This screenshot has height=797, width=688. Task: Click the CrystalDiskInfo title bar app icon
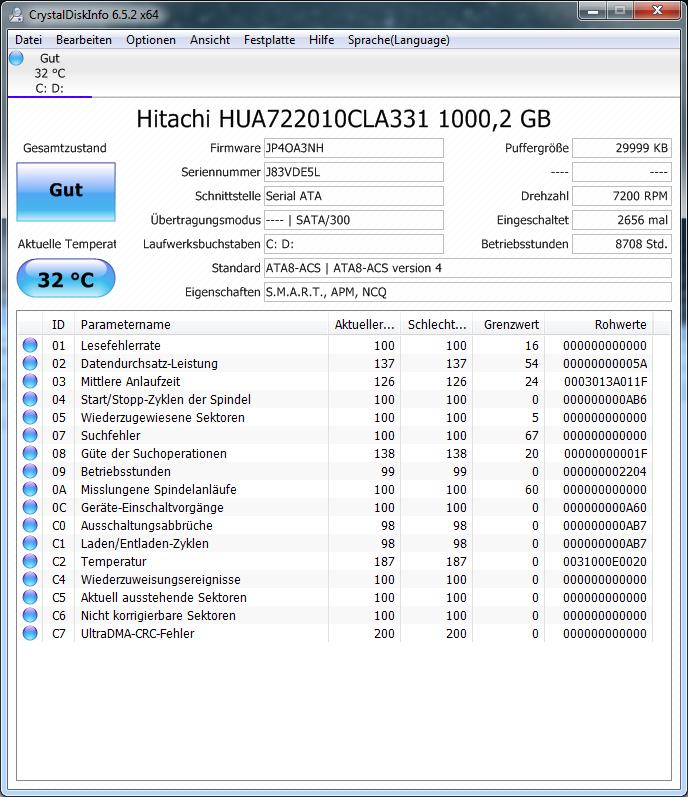click(17, 15)
